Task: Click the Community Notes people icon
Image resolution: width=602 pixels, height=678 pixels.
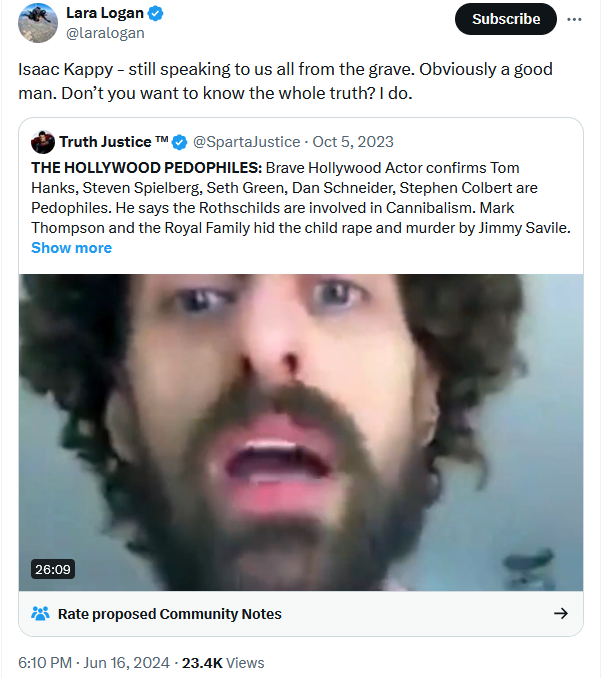Action: pos(40,614)
